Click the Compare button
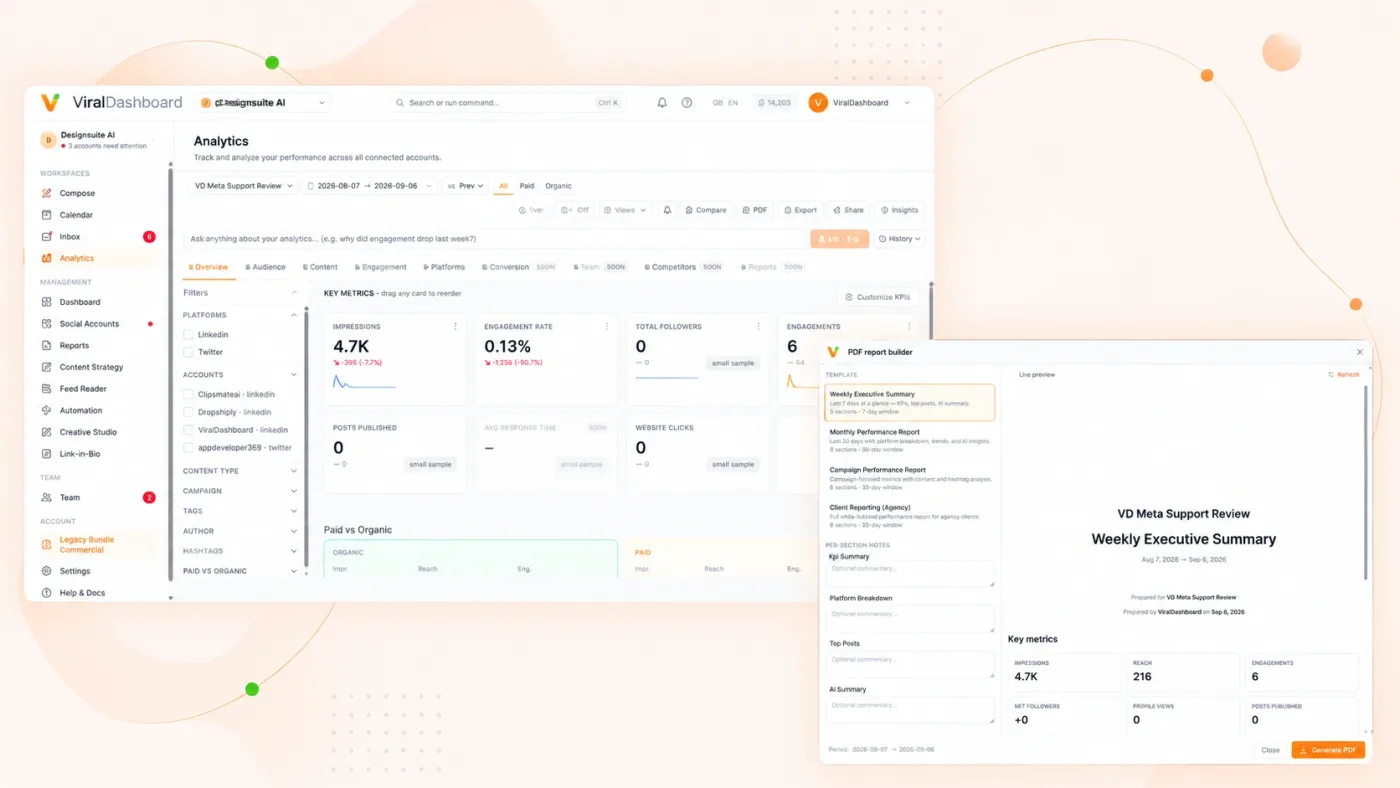Screen dimensions: 1400x788 coord(706,210)
